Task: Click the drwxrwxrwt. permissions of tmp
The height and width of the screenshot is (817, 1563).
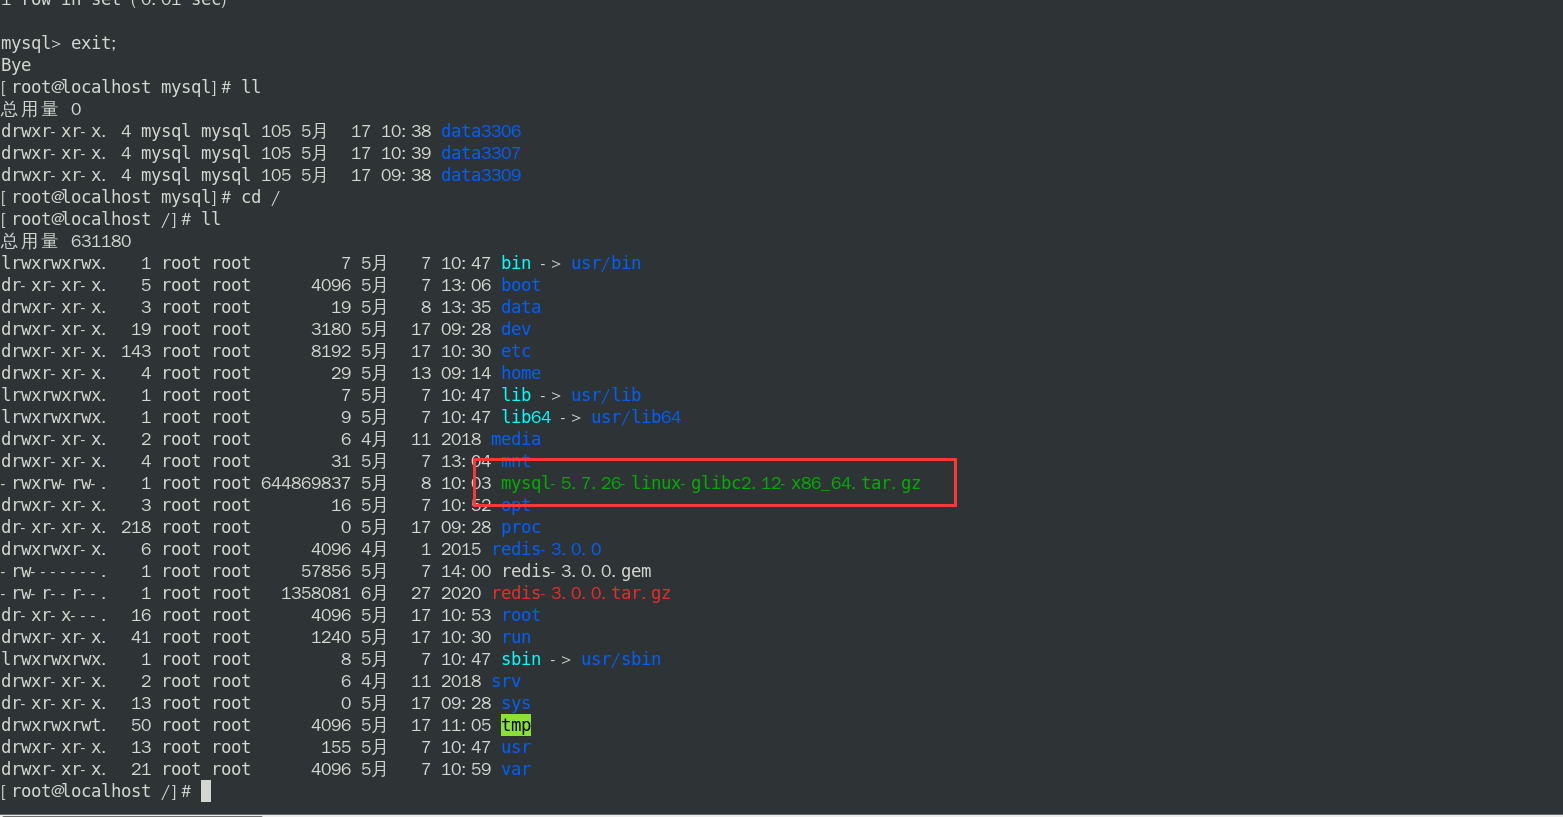Action: pos(54,725)
